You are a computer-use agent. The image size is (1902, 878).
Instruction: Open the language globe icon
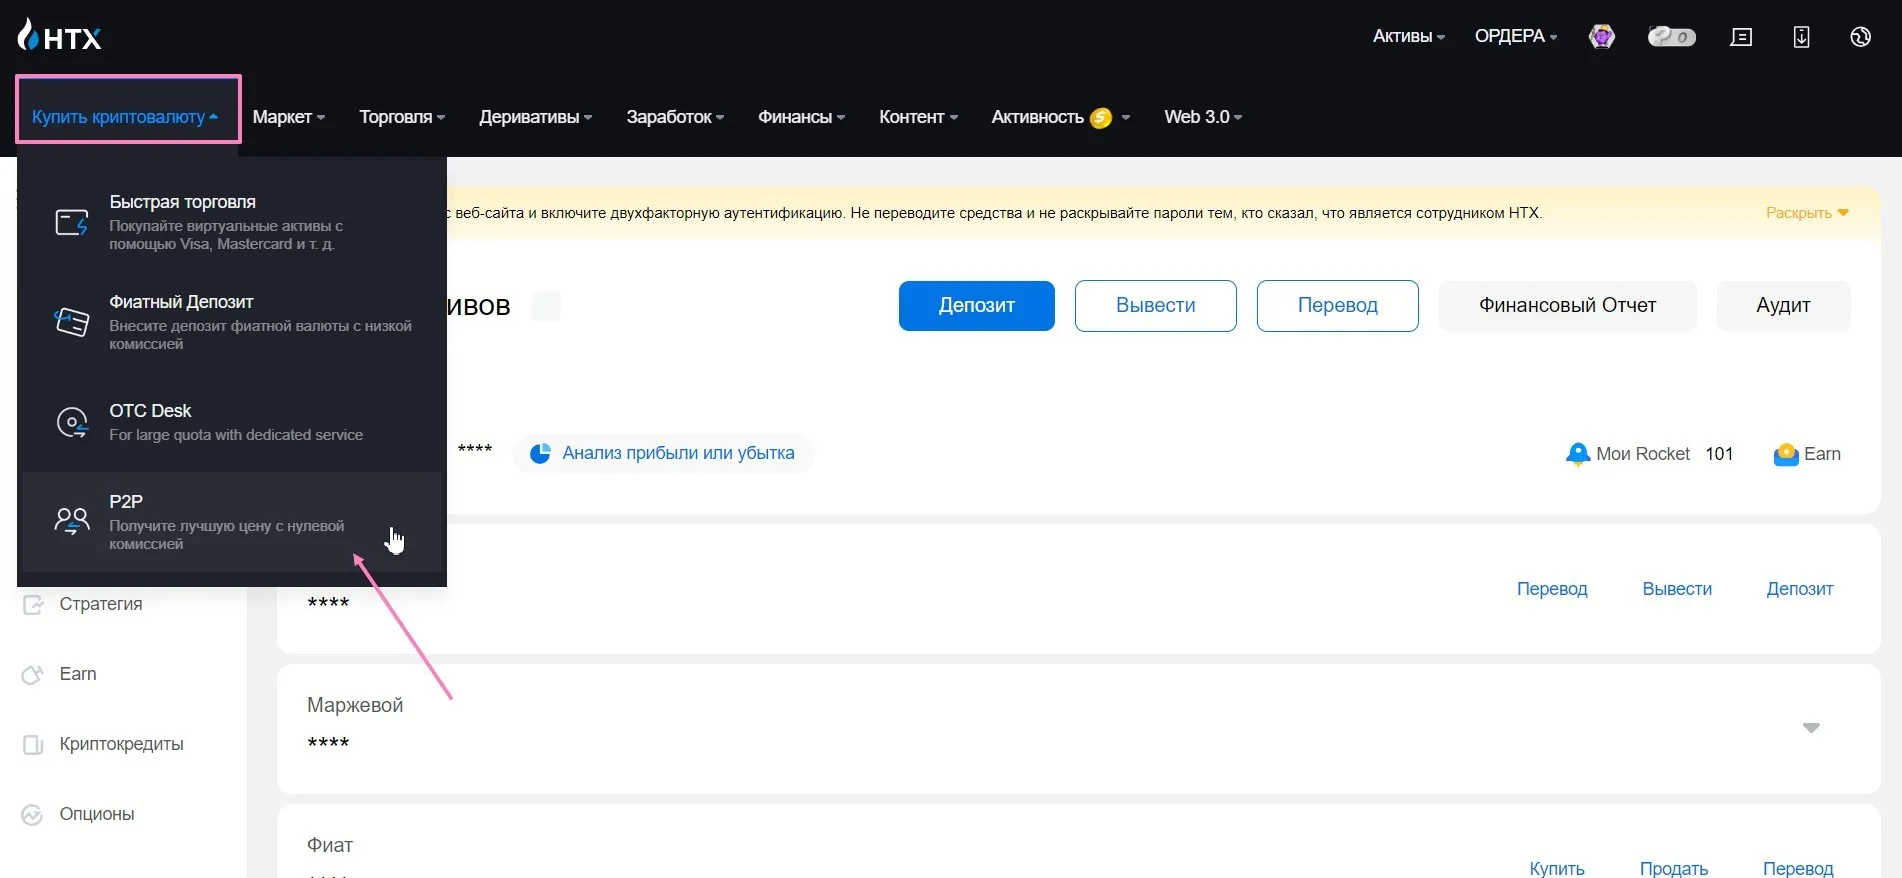pos(1860,37)
